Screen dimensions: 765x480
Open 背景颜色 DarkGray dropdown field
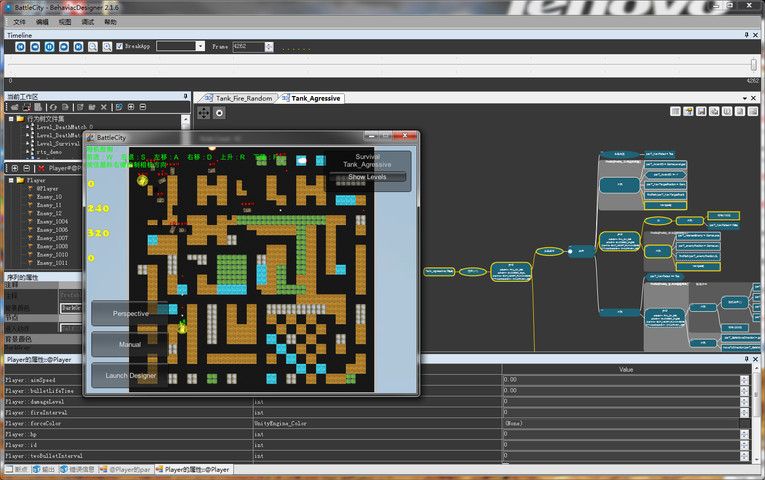[x=71, y=308]
